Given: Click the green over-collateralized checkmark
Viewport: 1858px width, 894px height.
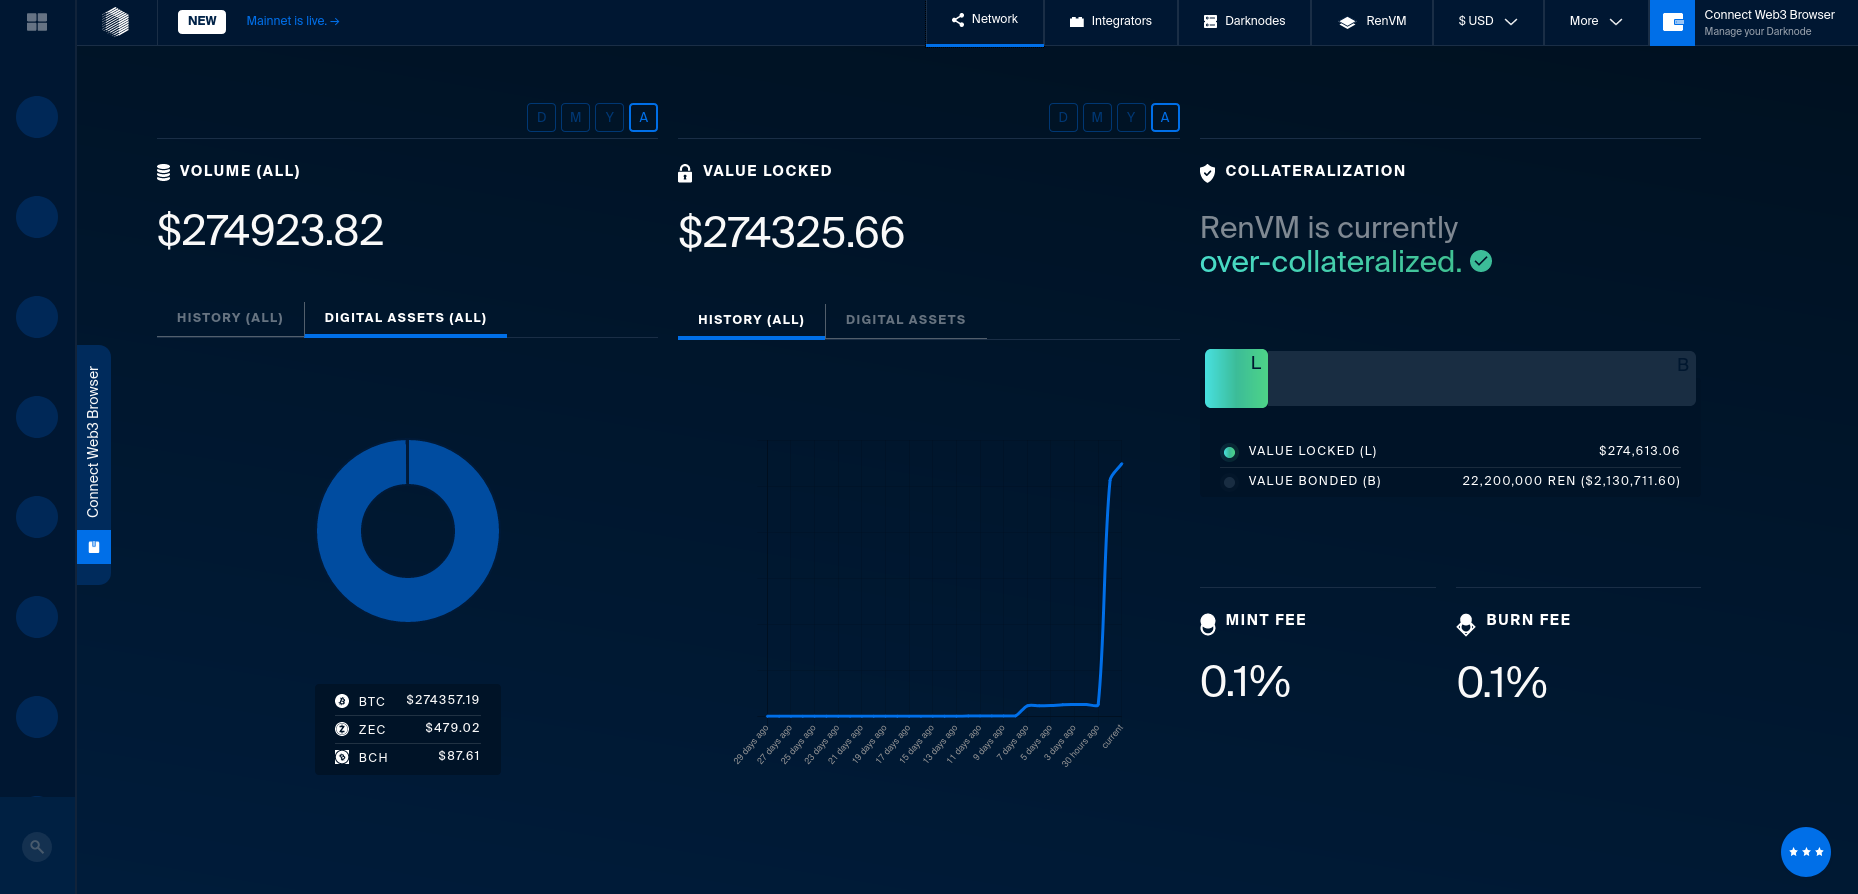Looking at the screenshot, I should 1482,261.
